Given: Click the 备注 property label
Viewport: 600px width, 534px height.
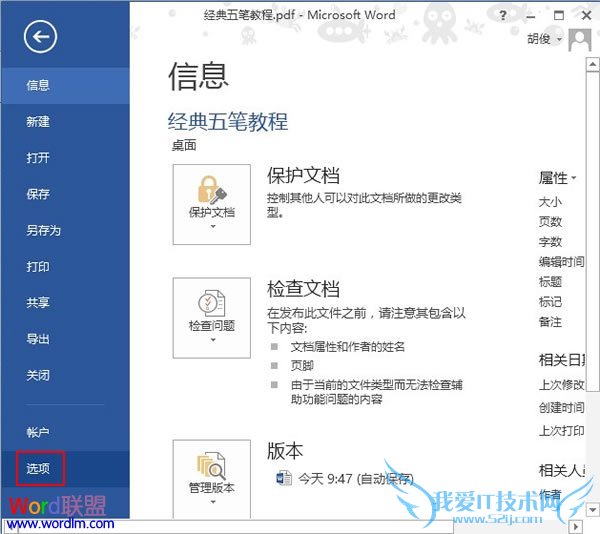Looking at the screenshot, I should [550, 322].
